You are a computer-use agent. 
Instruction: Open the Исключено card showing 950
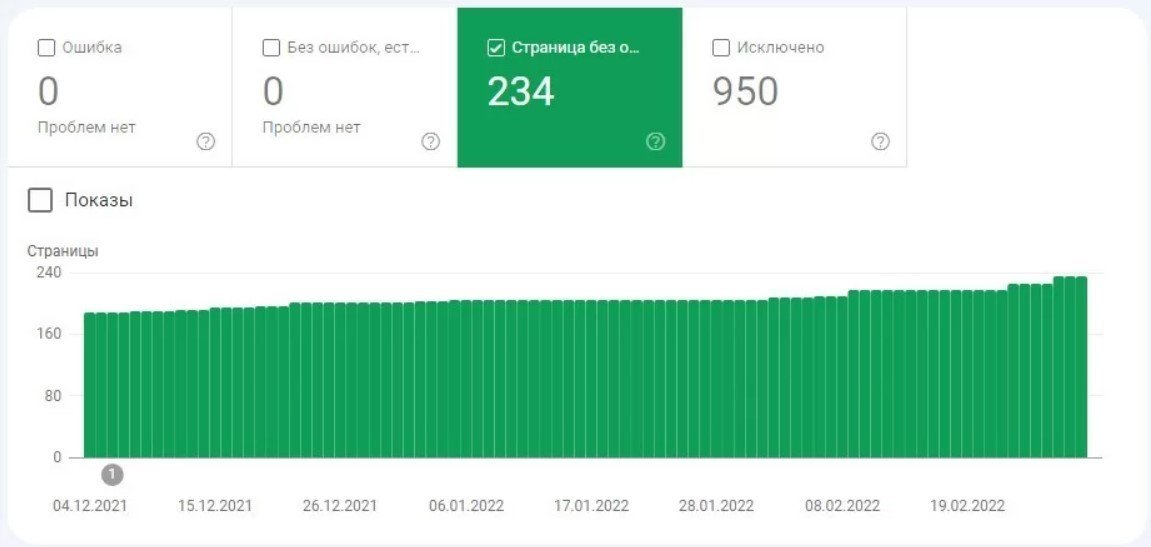click(745, 92)
